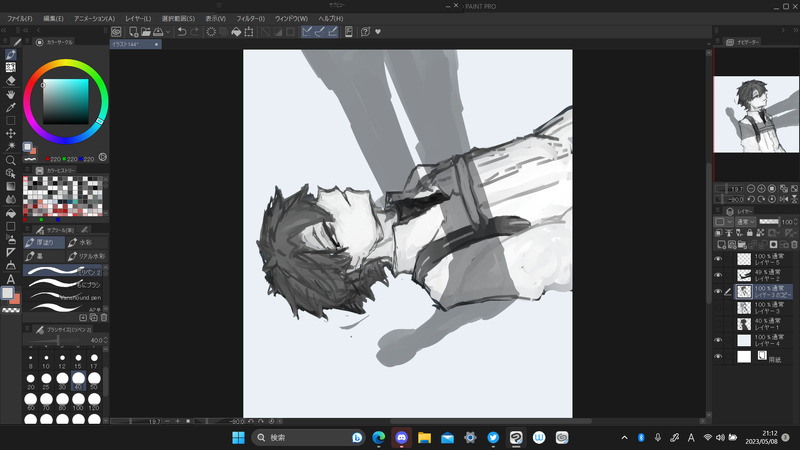The image size is (800, 450).
Task: Hide the 用紙 paper layer
Action: coord(718,357)
